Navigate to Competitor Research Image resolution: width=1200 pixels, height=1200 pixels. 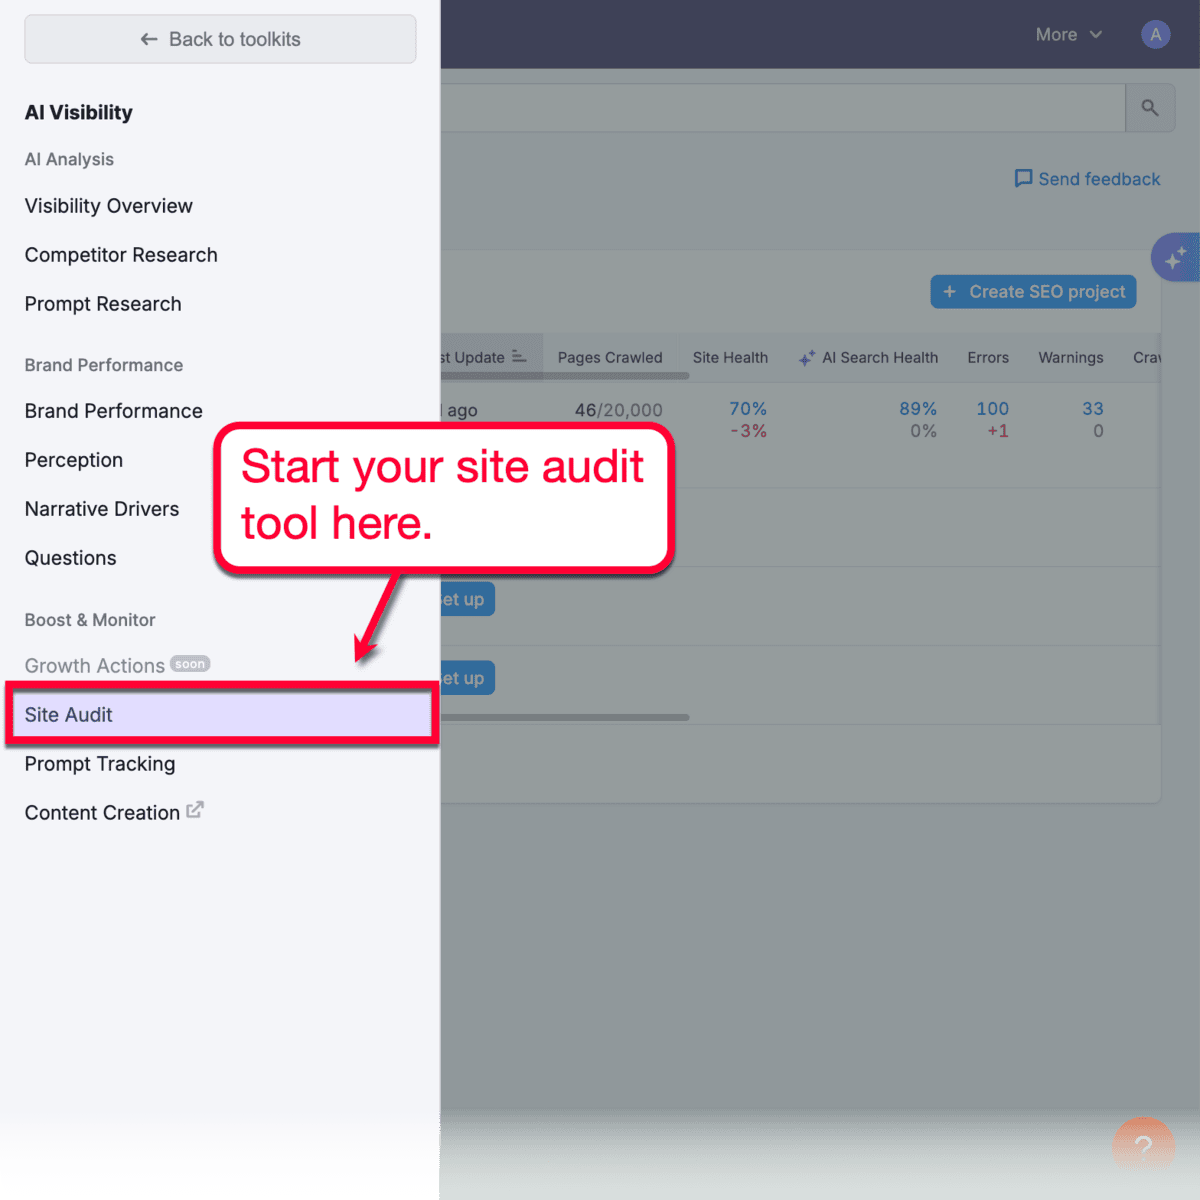120,255
